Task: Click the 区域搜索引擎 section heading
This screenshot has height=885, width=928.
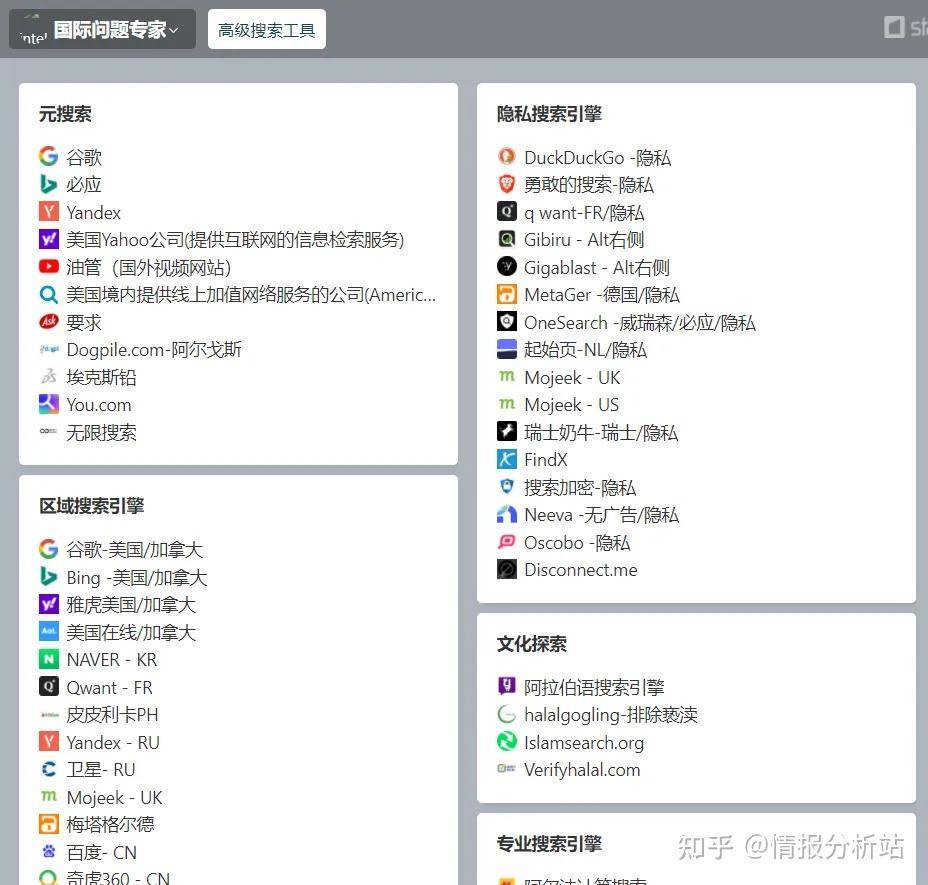Action: [92, 506]
